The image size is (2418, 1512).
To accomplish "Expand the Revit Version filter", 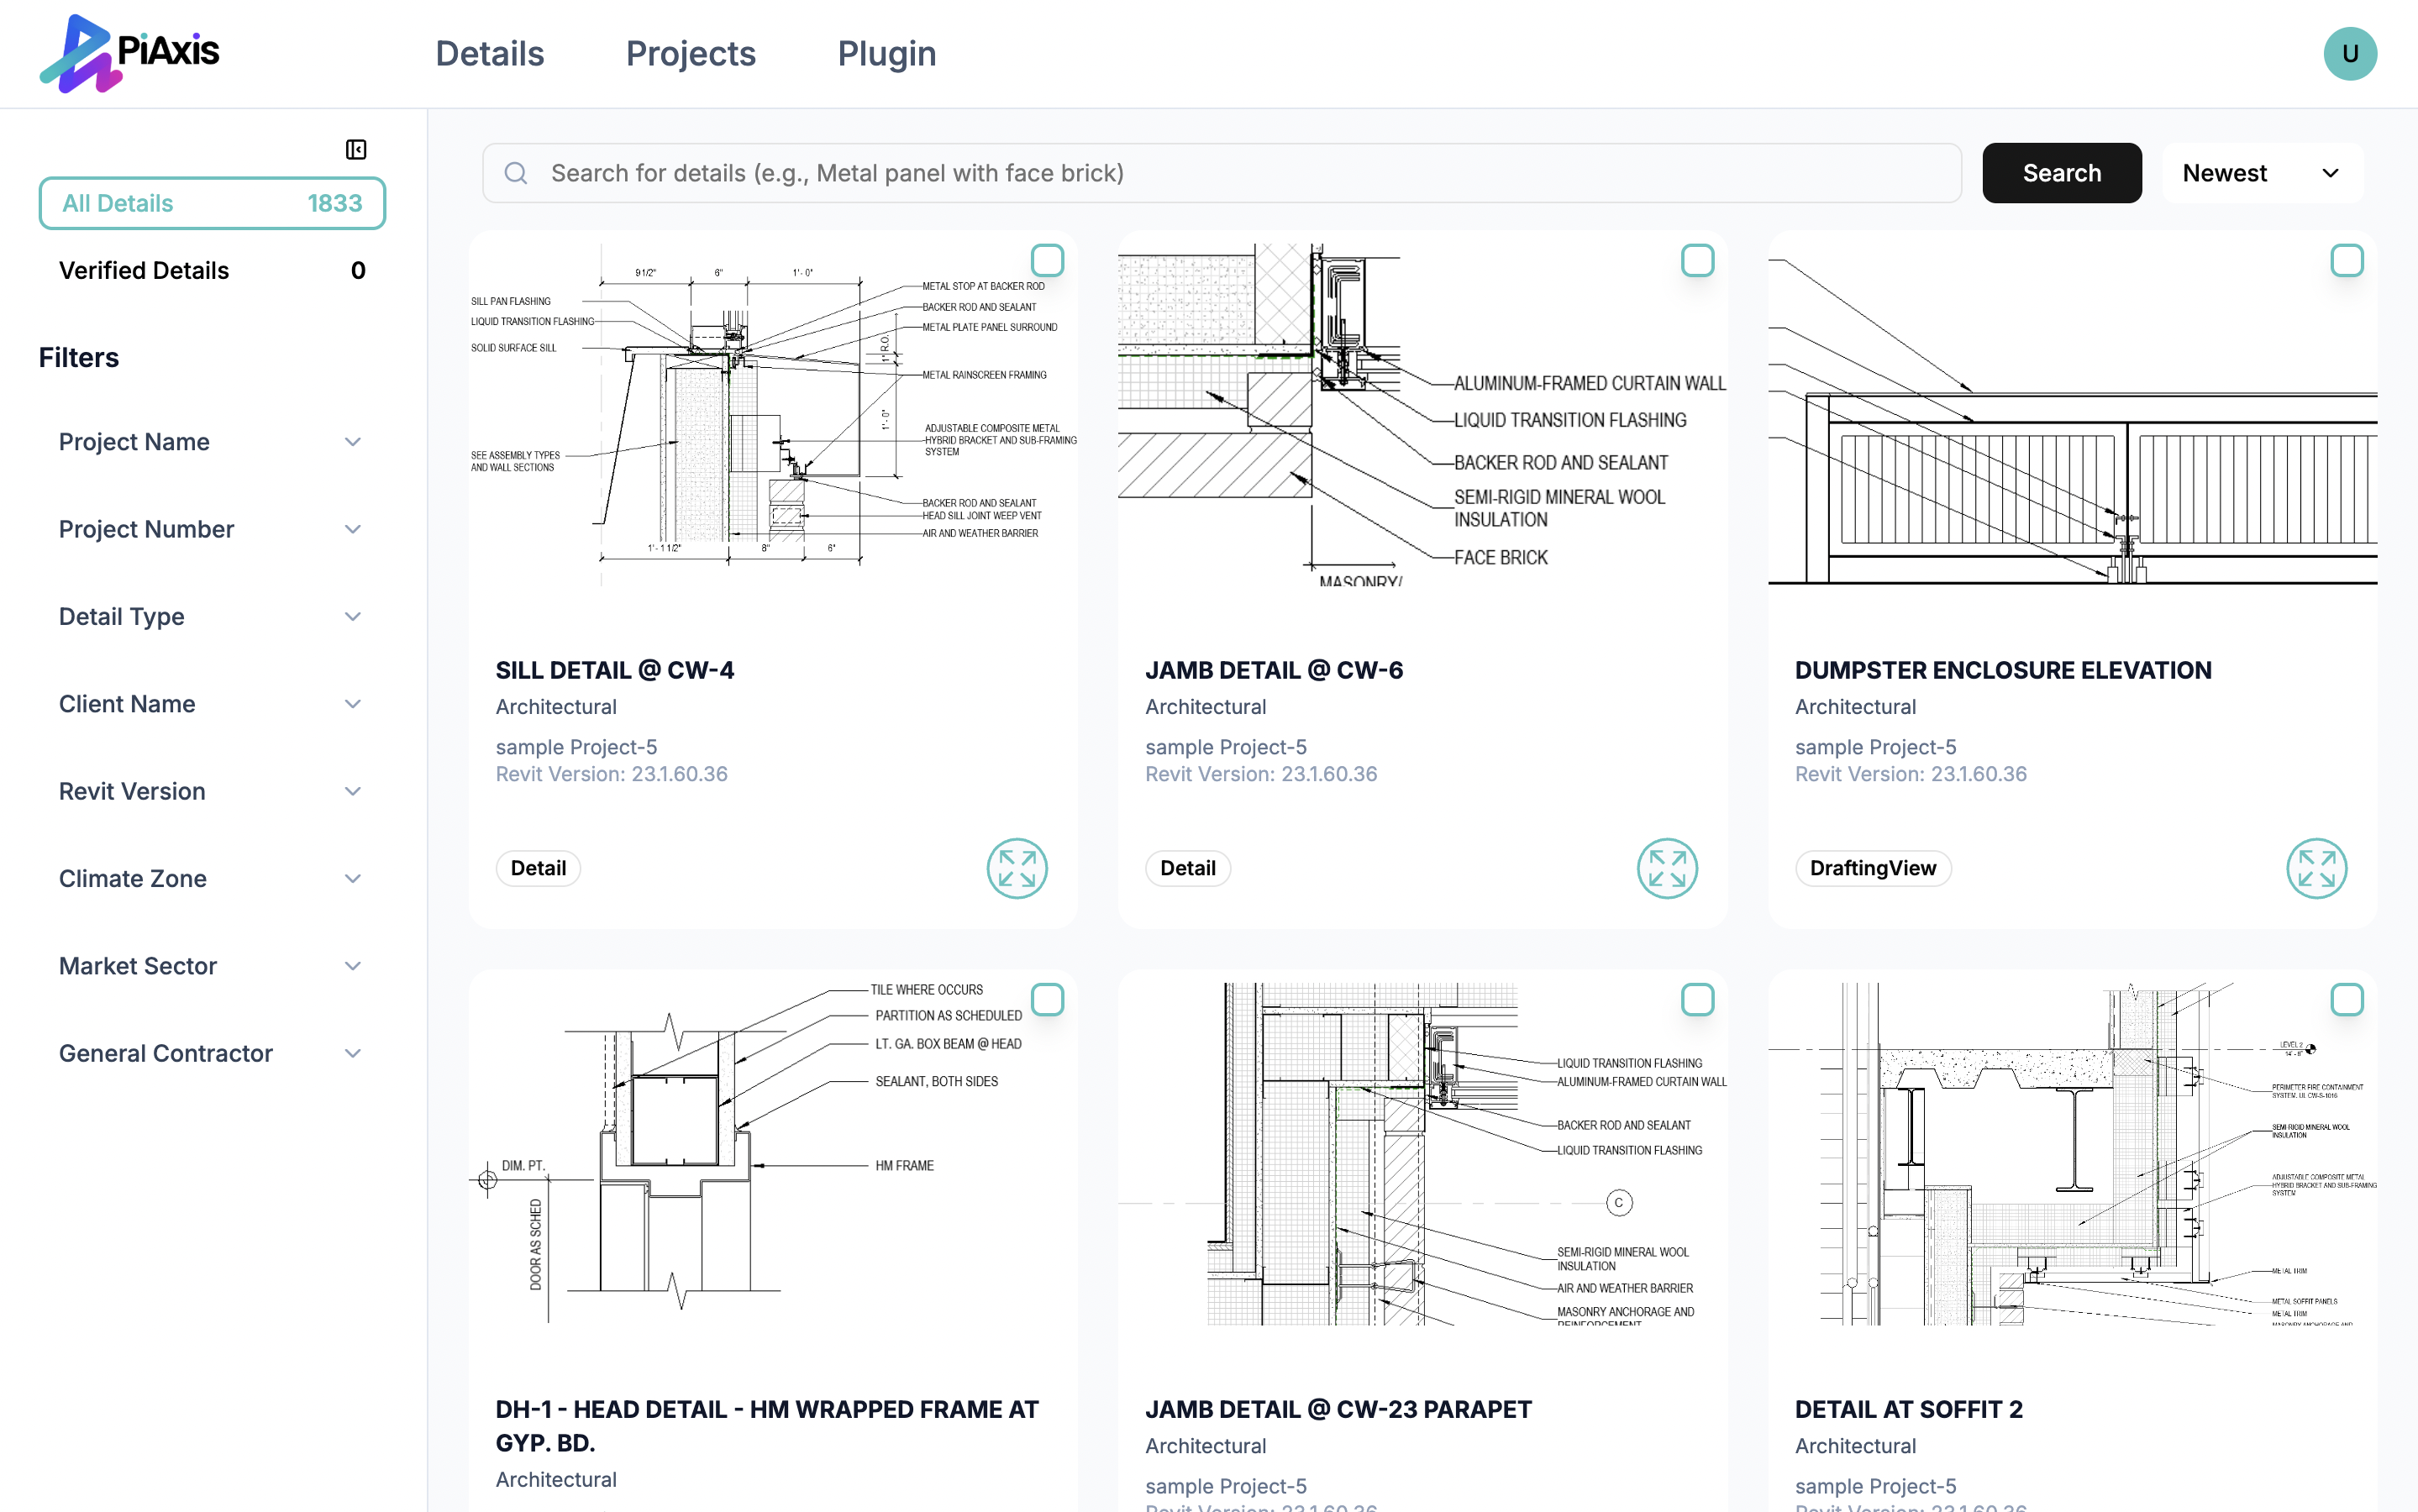I will pyautogui.click(x=211, y=791).
